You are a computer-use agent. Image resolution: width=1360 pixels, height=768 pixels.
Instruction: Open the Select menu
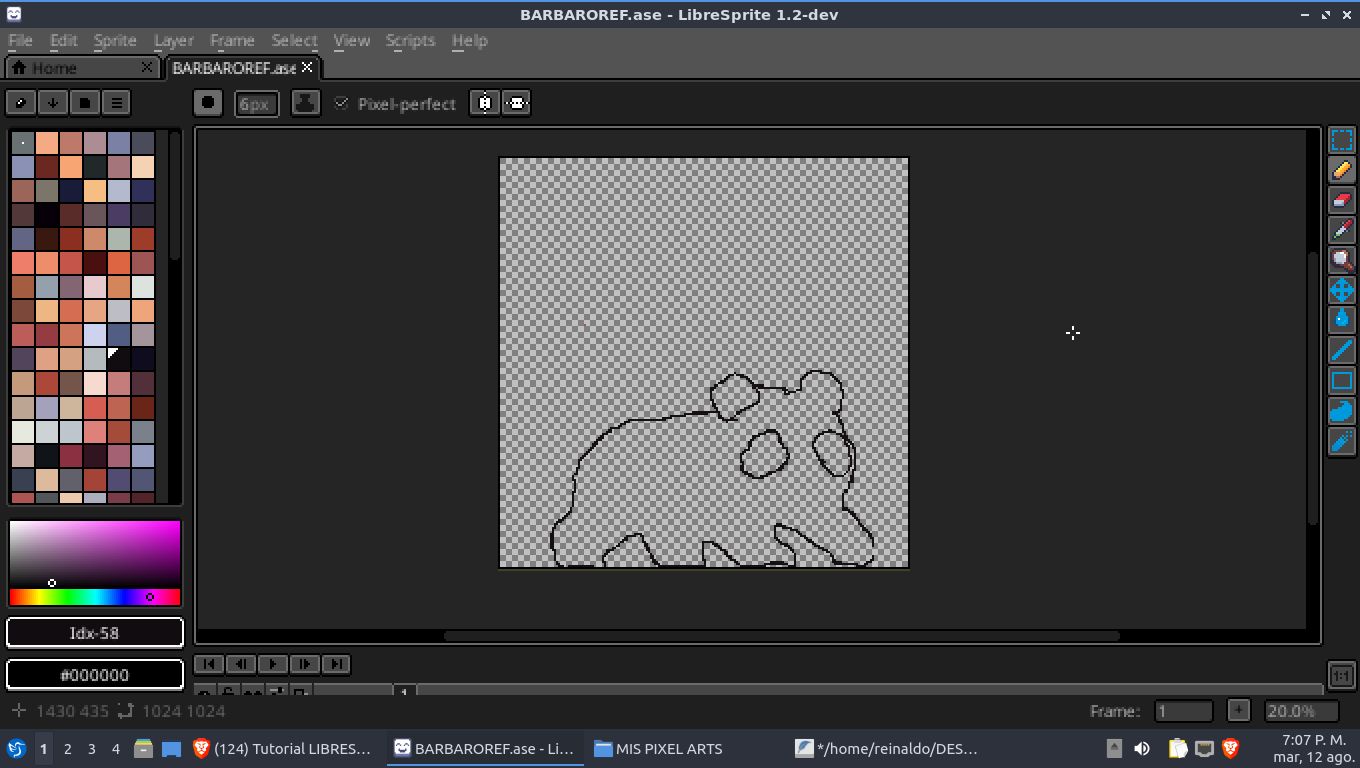[294, 40]
